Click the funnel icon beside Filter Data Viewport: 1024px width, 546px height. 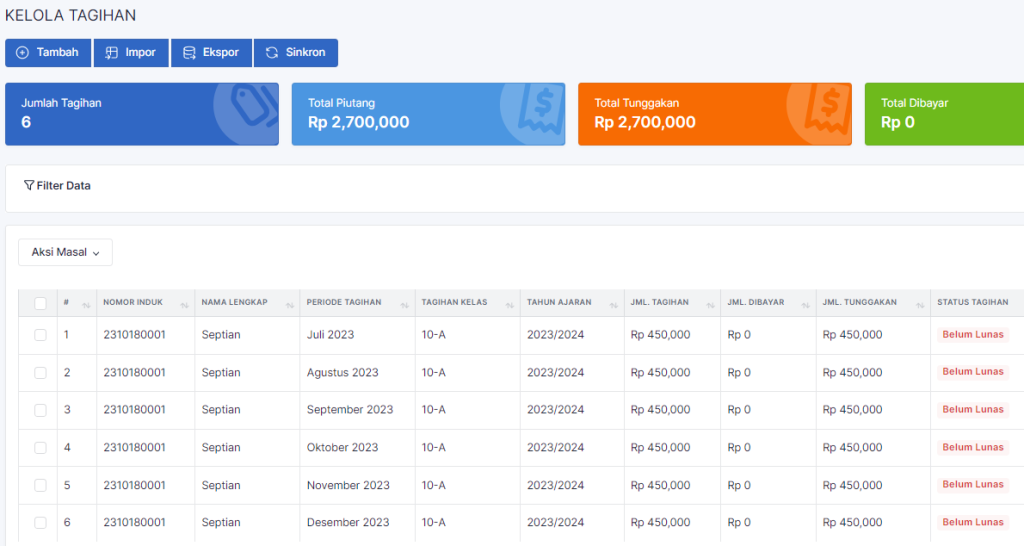tap(29, 186)
